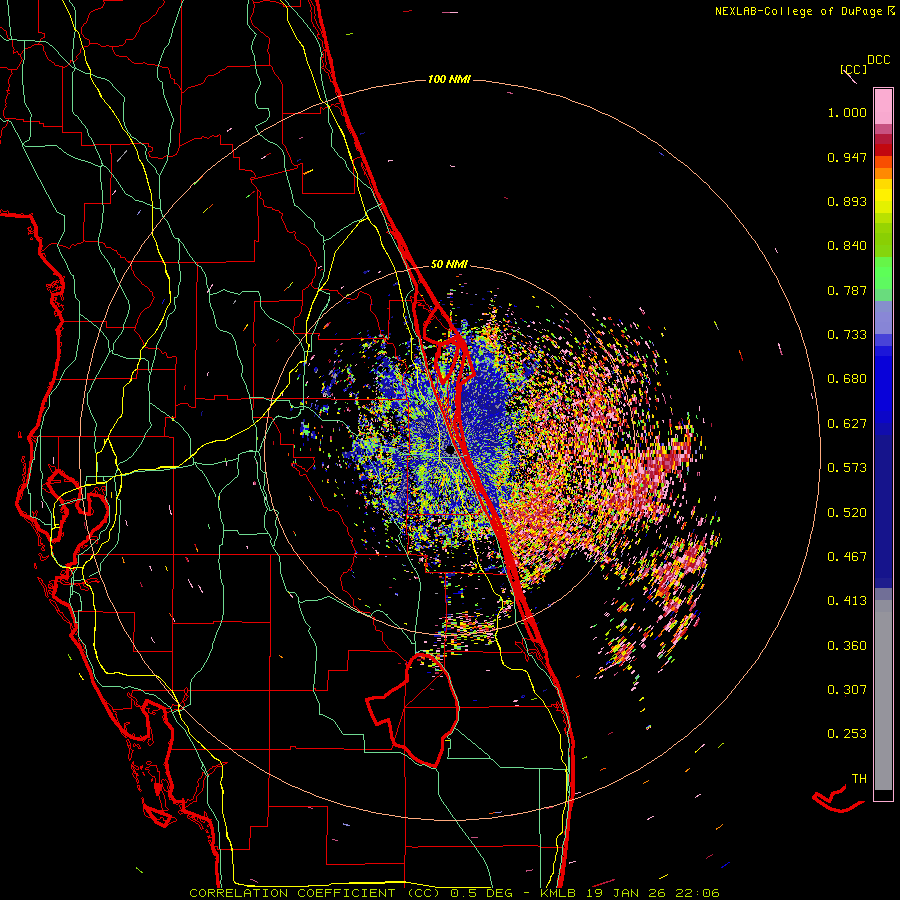Click the 0.787 legend value
This screenshot has height=900, width=900.
click(x=847, y=290)
